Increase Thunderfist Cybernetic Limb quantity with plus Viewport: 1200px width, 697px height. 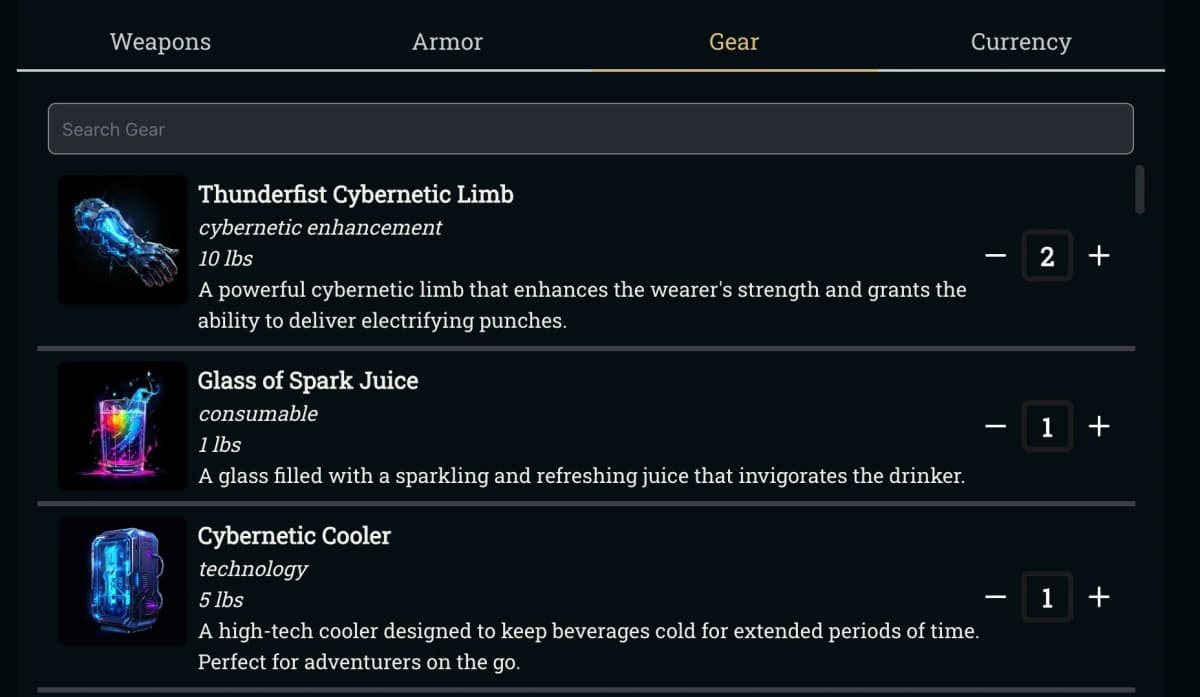tap(1099, 256)
